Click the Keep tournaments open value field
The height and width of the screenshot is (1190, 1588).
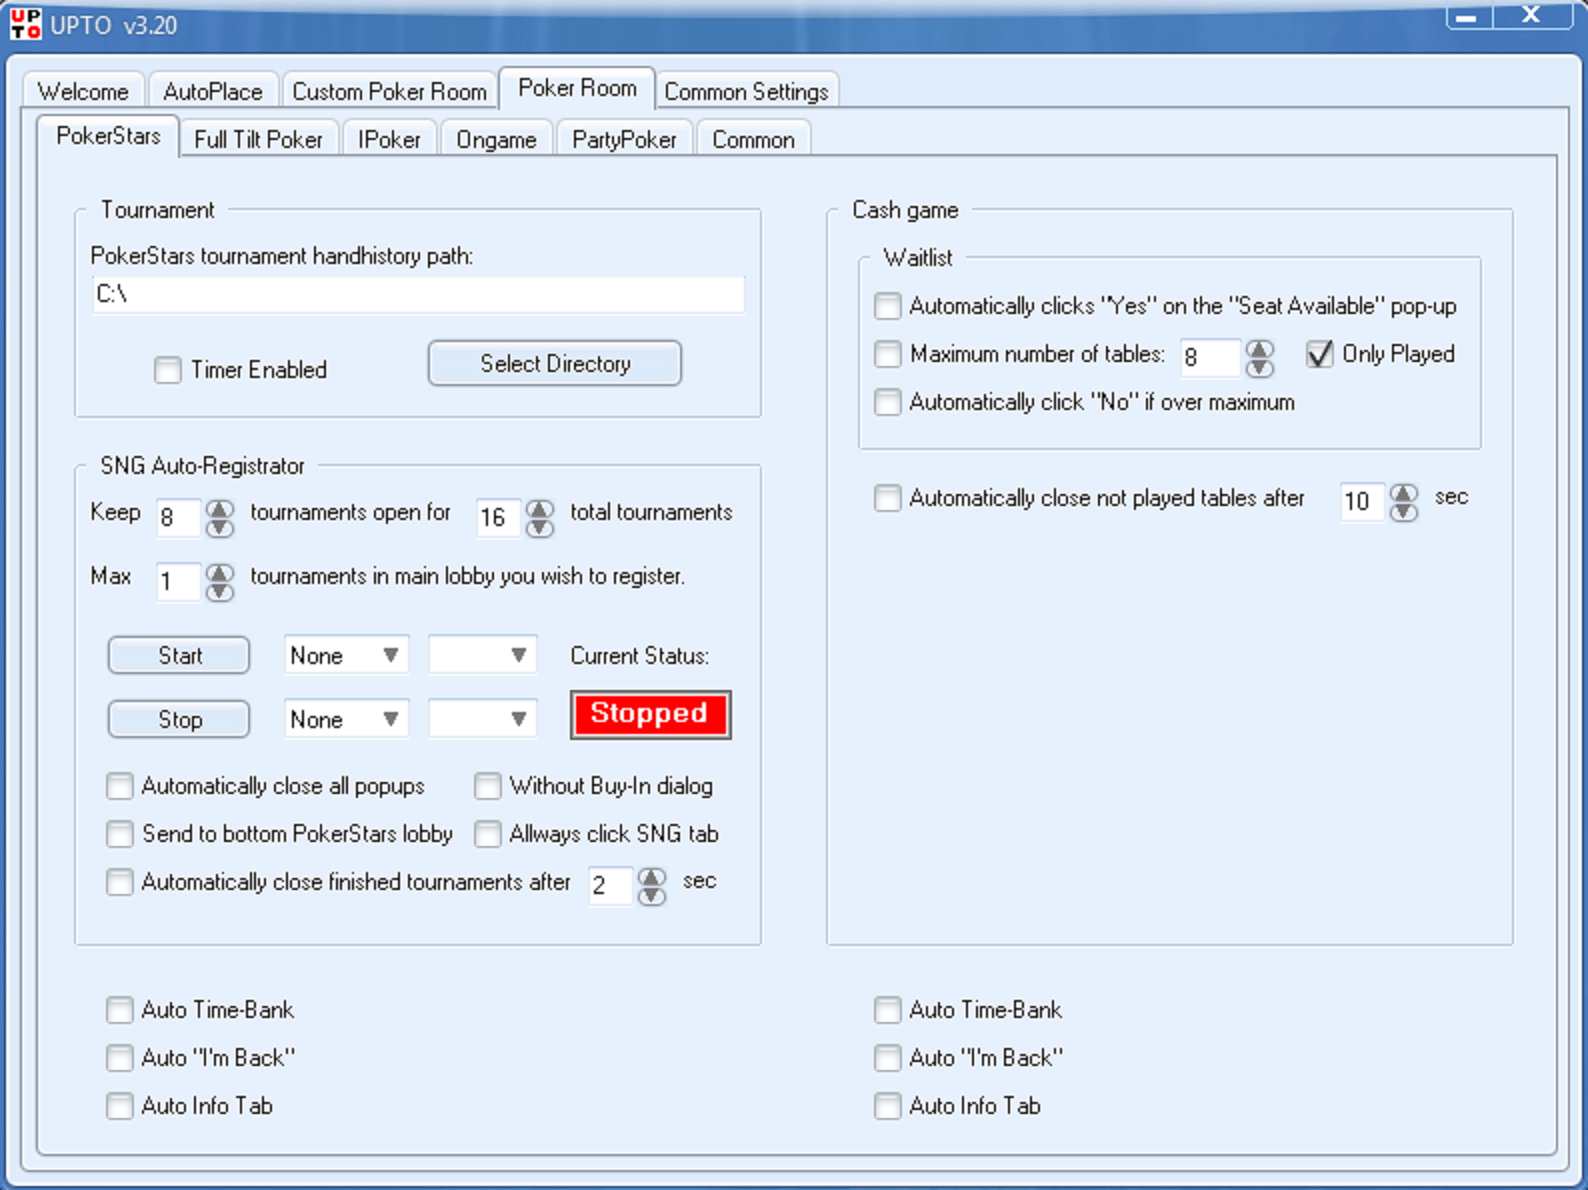(180, 517)
